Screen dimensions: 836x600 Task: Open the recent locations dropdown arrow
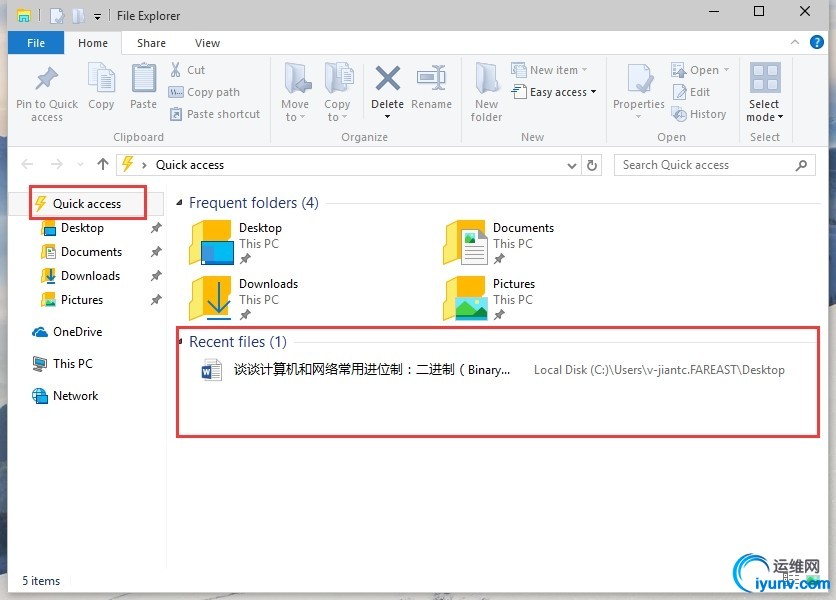click(80, 165)
